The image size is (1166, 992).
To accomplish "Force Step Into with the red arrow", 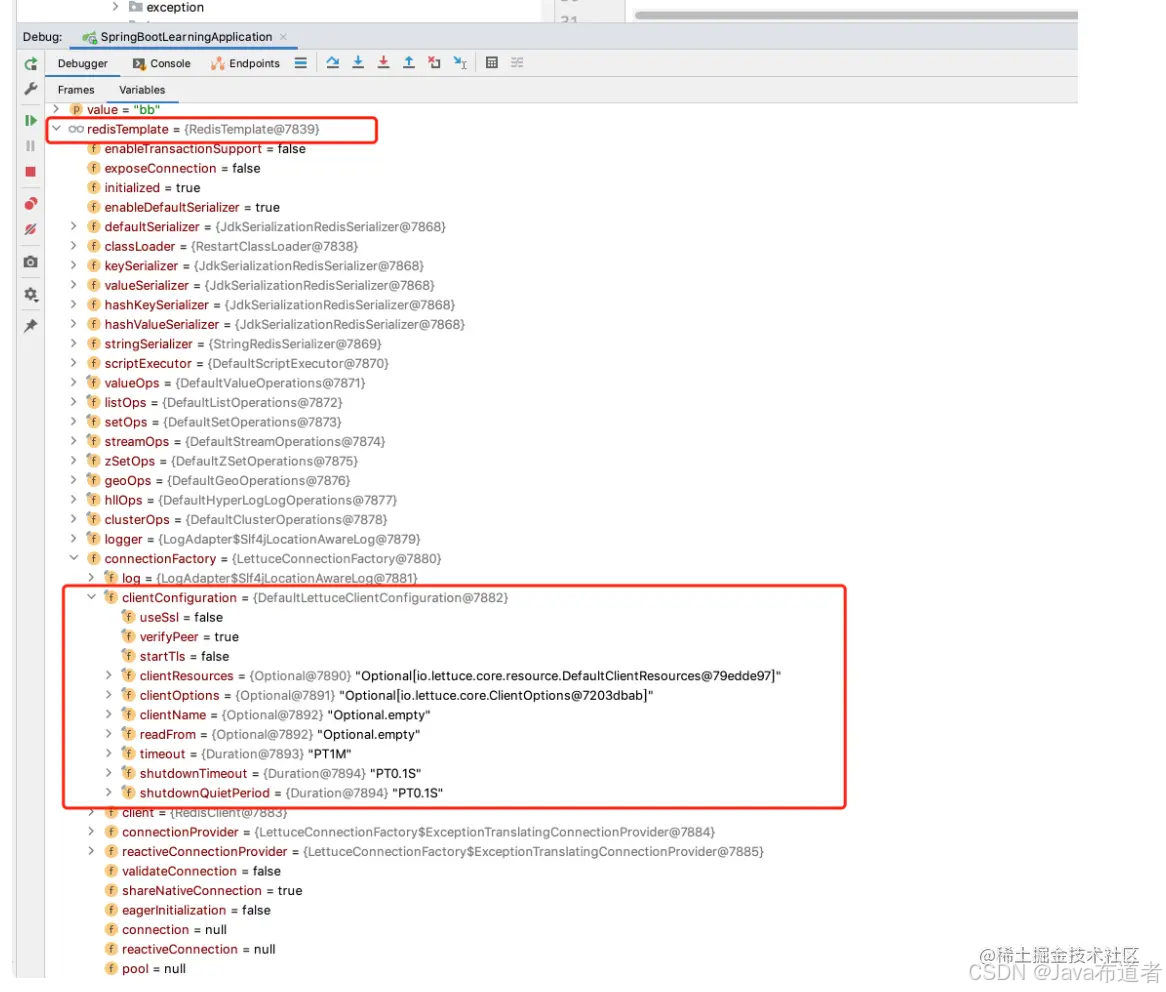I will tap(383, 62).
